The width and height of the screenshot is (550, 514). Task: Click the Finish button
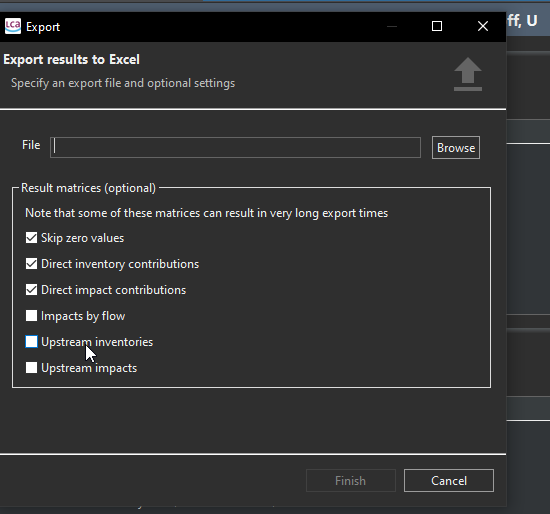click(351, 481)
